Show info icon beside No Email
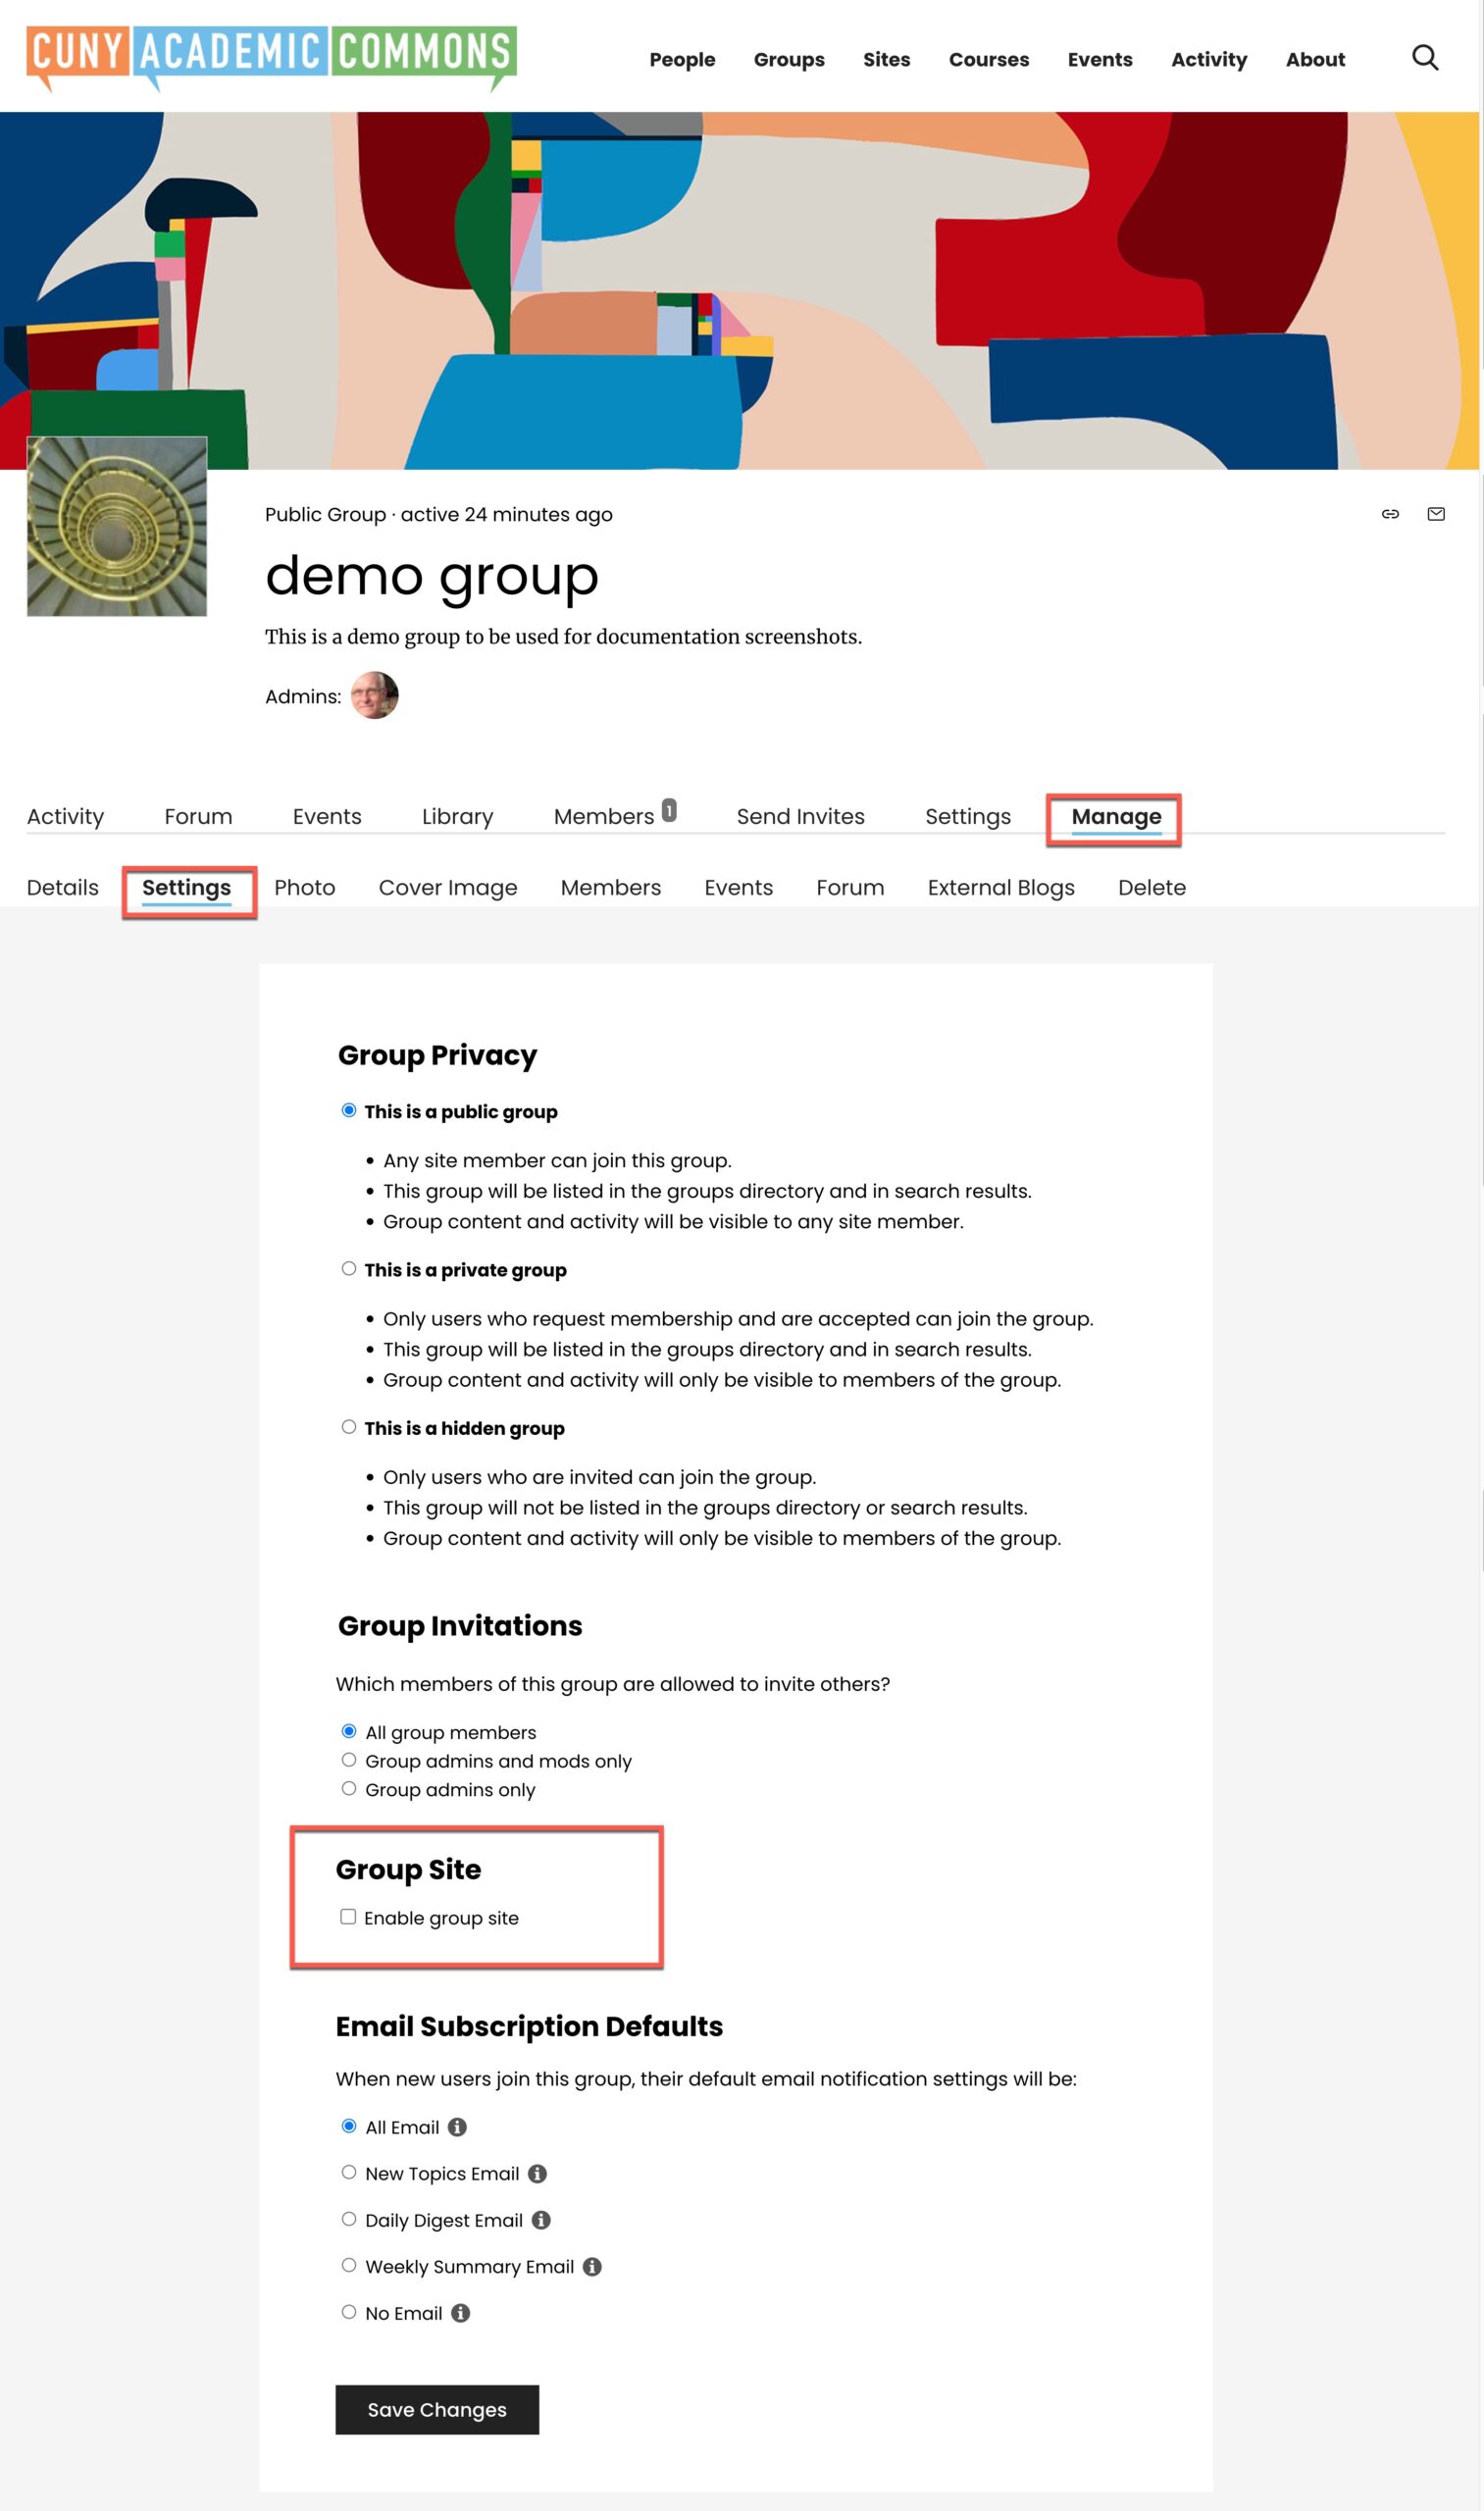This screenshot has width=1484, height=2511. tap(460, 2313)
